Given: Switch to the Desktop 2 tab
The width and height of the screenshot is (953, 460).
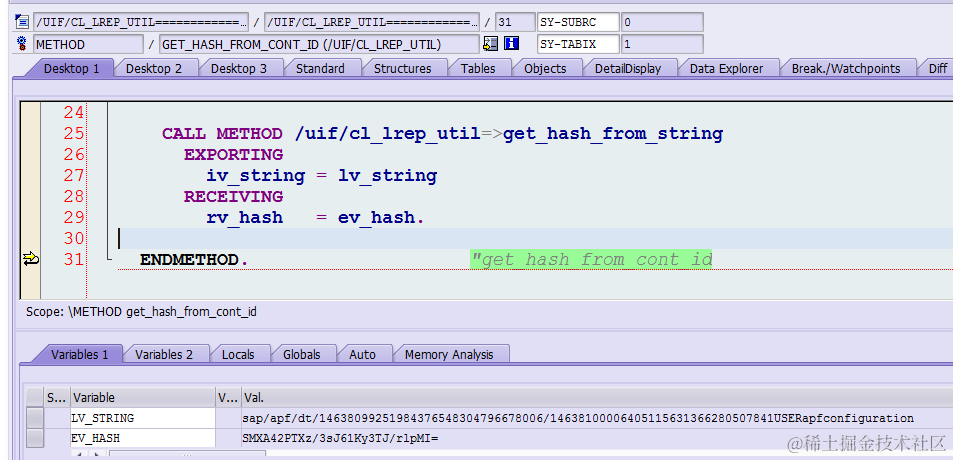Looking at the screenshot, I should click(154, 69).
